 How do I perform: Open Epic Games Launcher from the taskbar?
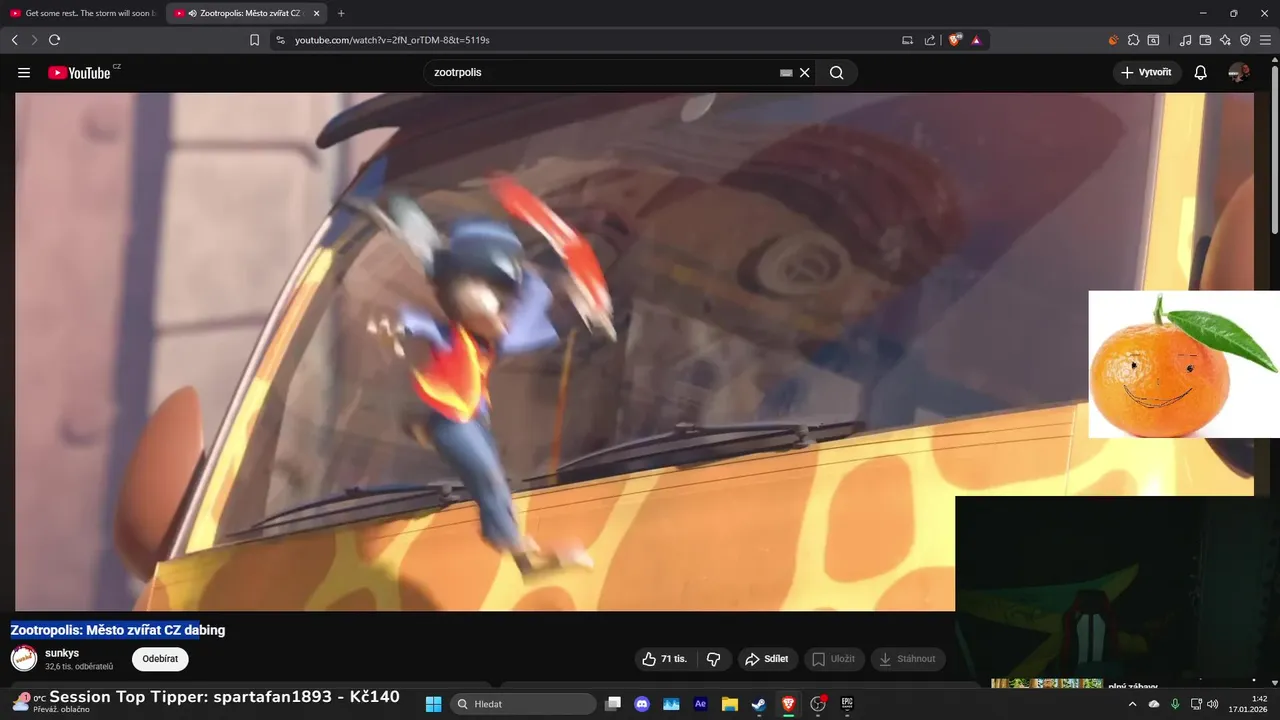847,704
